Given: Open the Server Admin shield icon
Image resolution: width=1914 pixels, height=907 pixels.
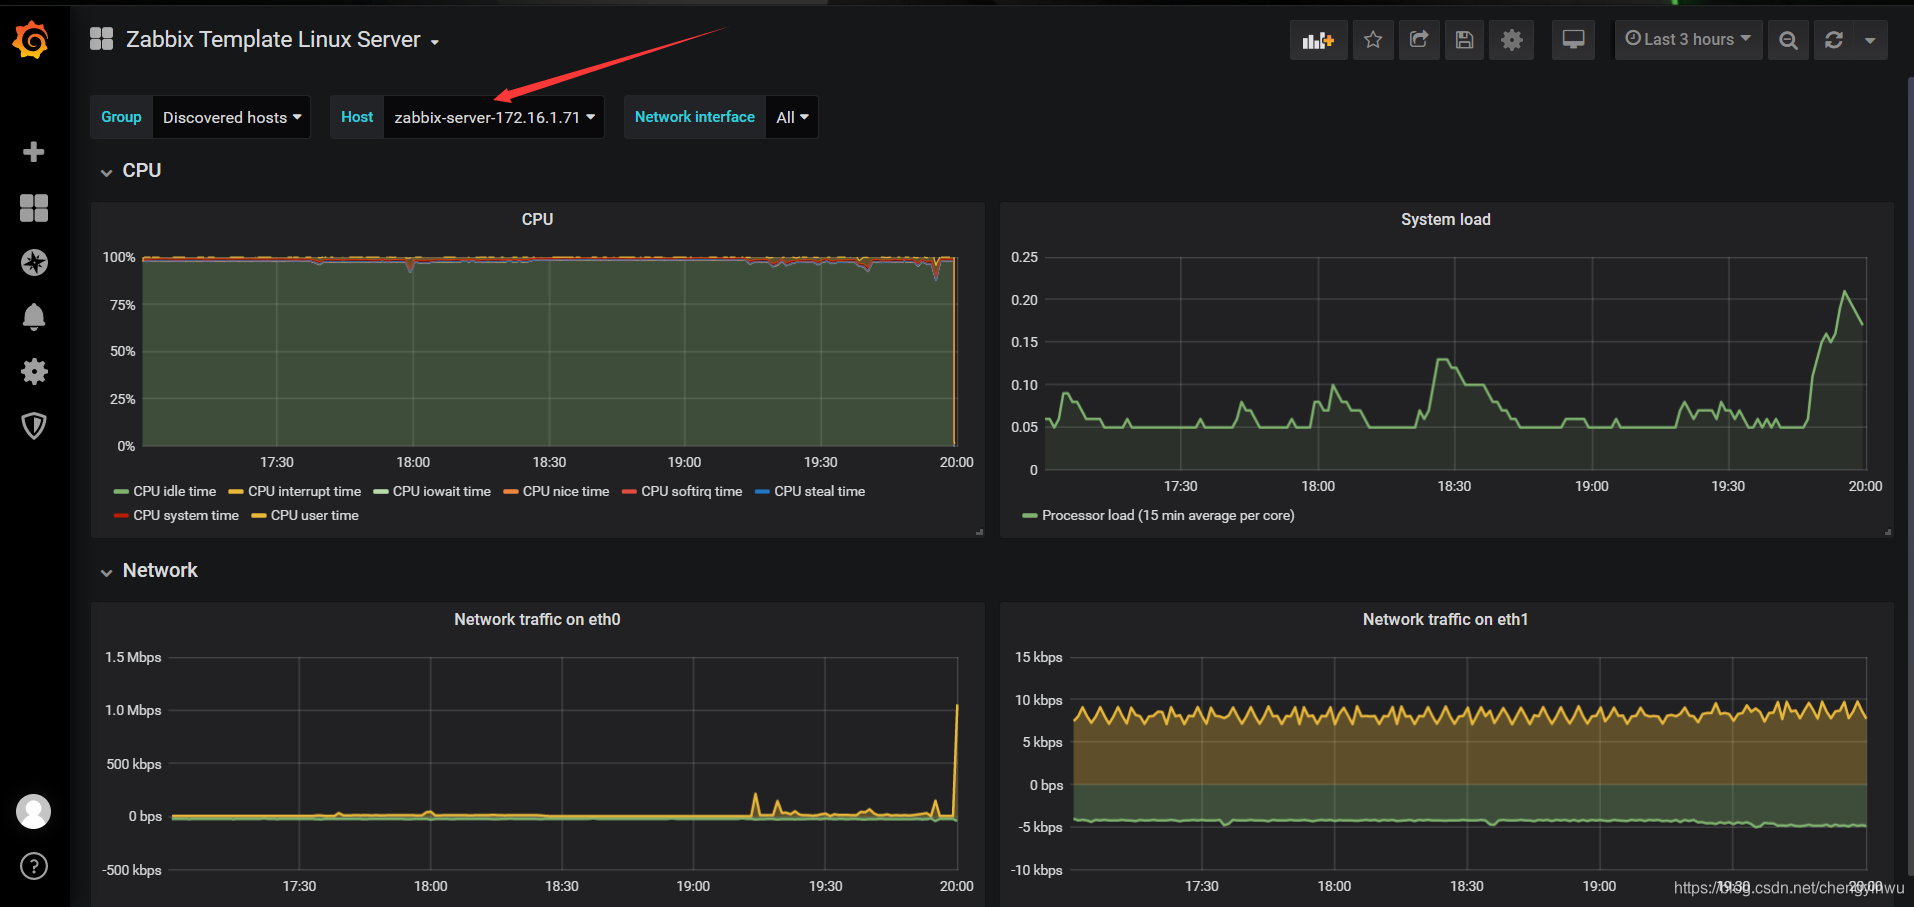Looking at the screenshot, I should 34,426.
